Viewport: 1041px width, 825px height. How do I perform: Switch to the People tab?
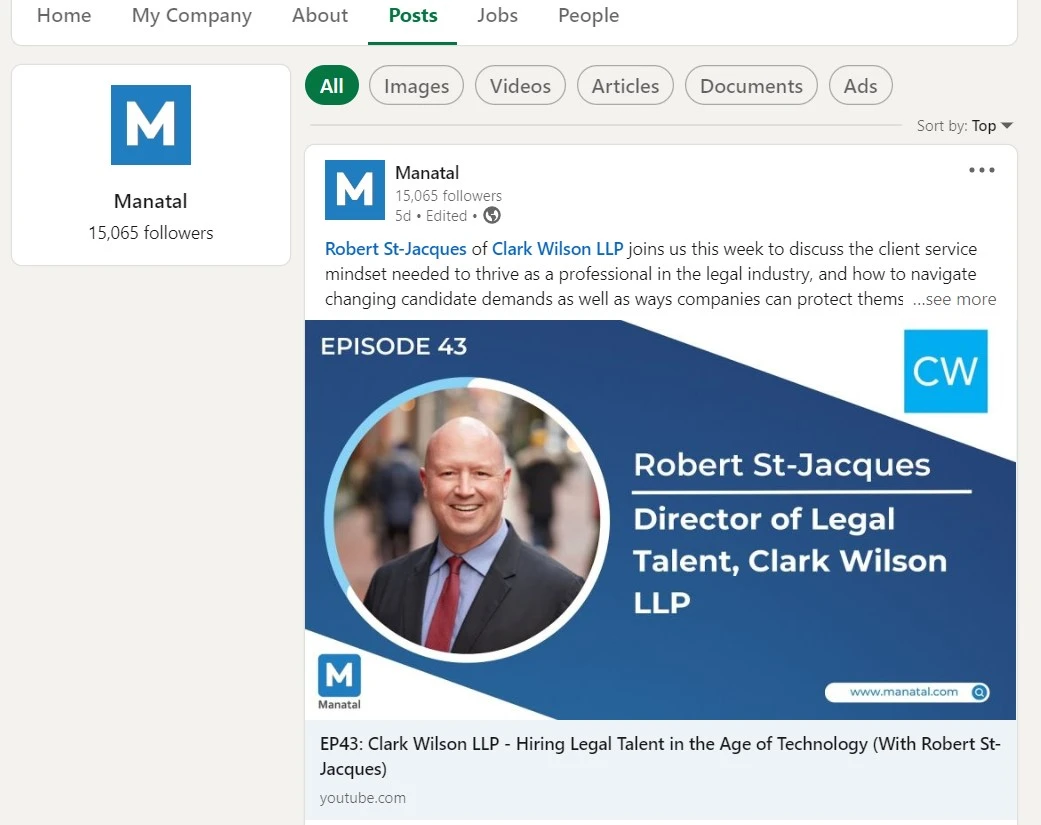click(x=588, y=15)
